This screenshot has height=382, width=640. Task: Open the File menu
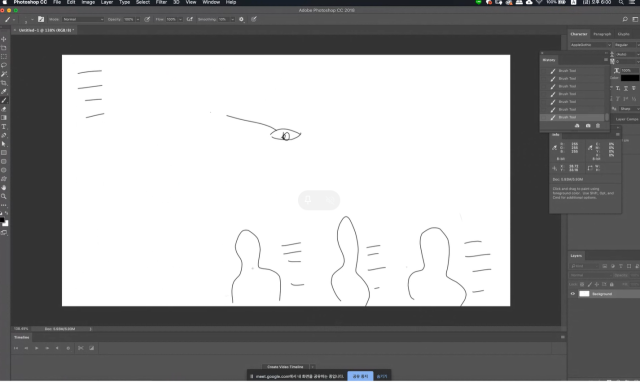[57, 2]
